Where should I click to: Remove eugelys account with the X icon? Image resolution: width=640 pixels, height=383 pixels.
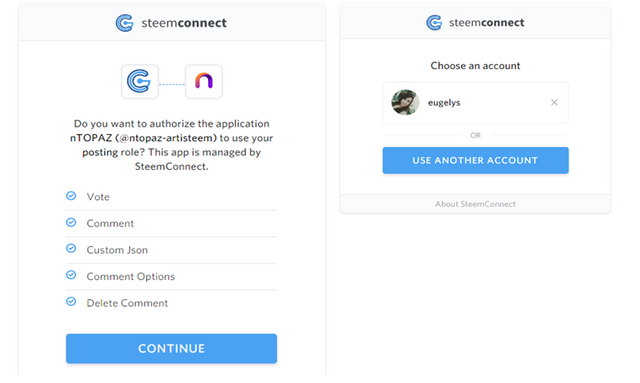[554, 102]
